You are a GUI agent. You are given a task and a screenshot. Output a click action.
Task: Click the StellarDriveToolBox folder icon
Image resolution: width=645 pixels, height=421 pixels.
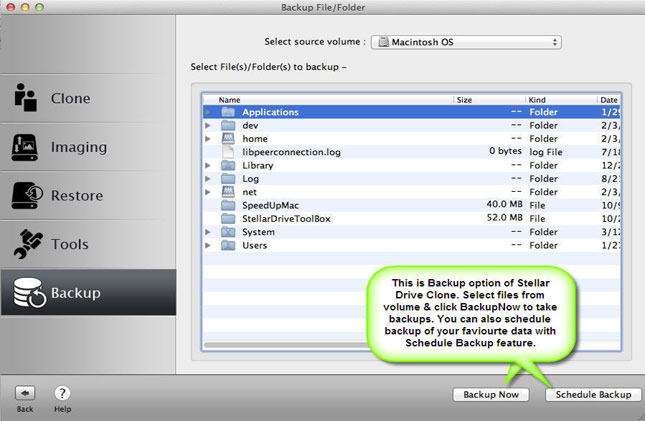click(228, 219)
